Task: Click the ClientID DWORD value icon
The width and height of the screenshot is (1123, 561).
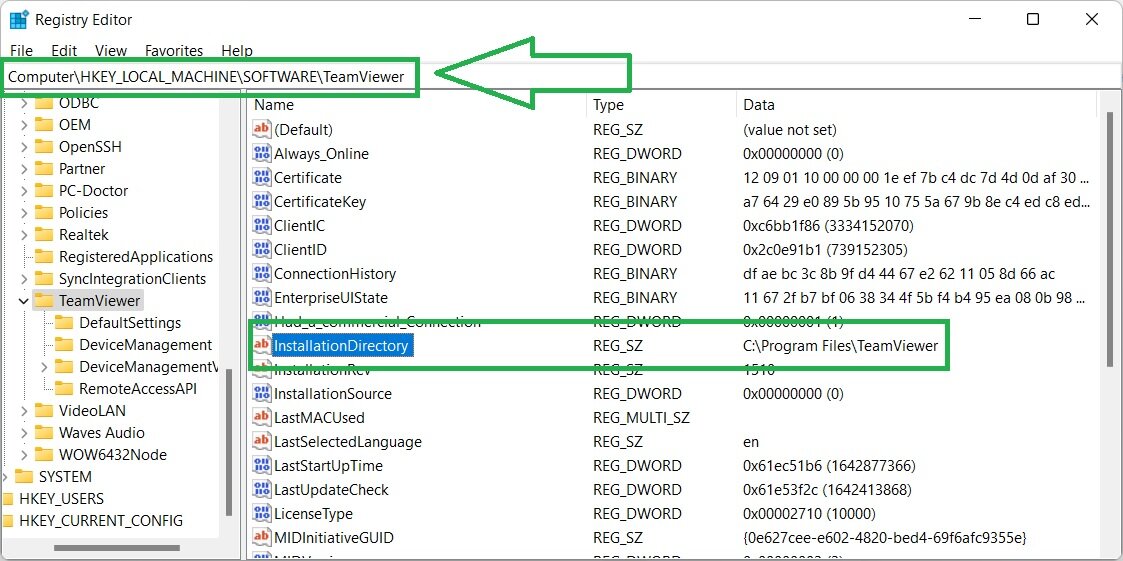Action: coord(261,249)
